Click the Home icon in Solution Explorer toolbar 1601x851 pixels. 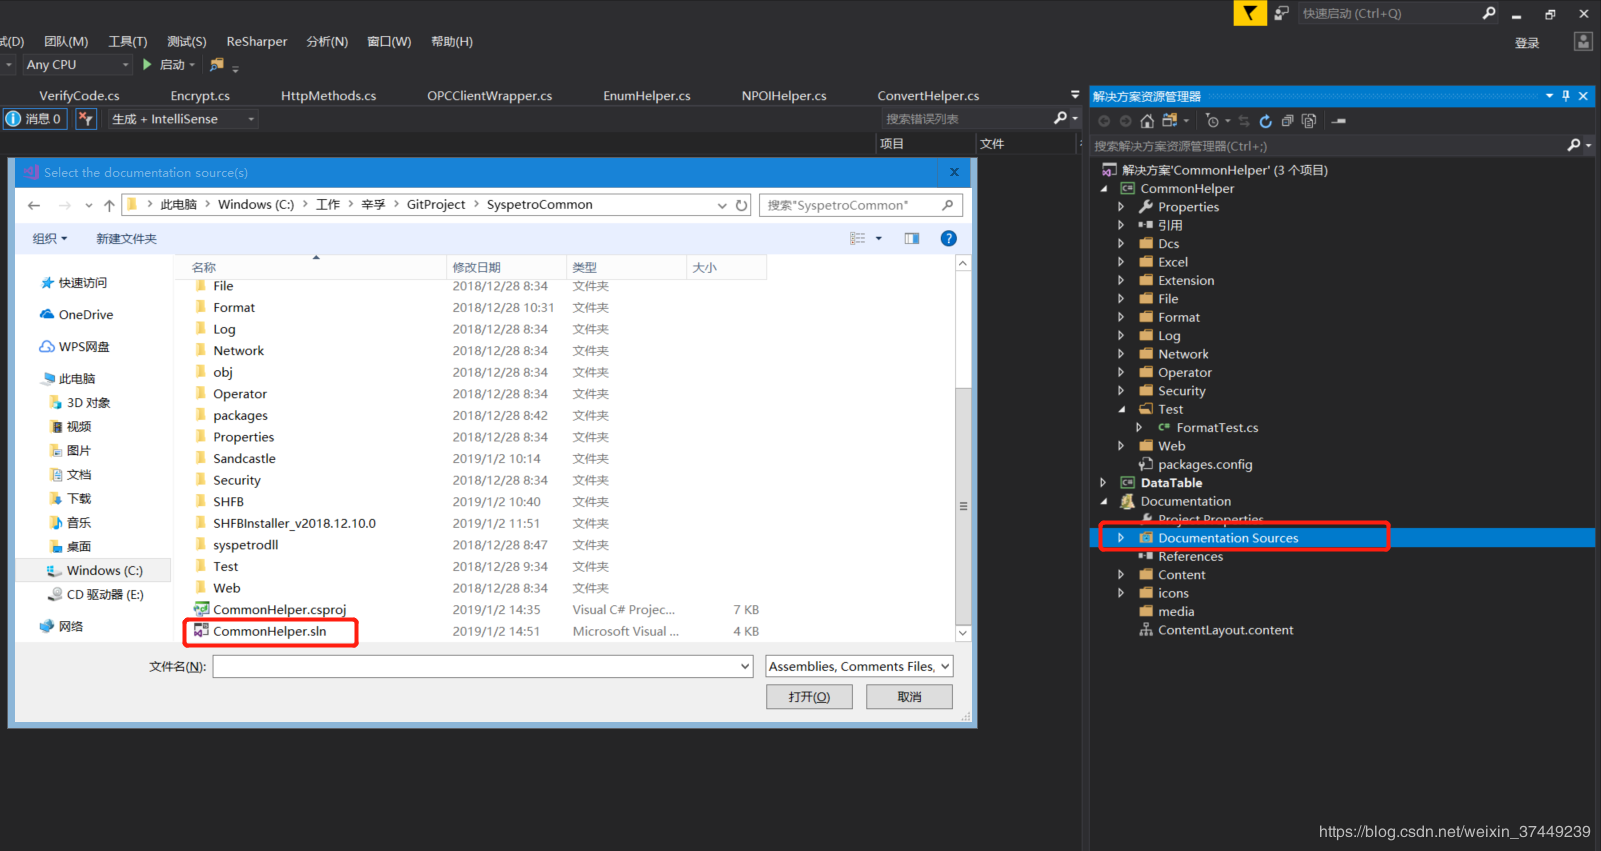point(1147,121)
